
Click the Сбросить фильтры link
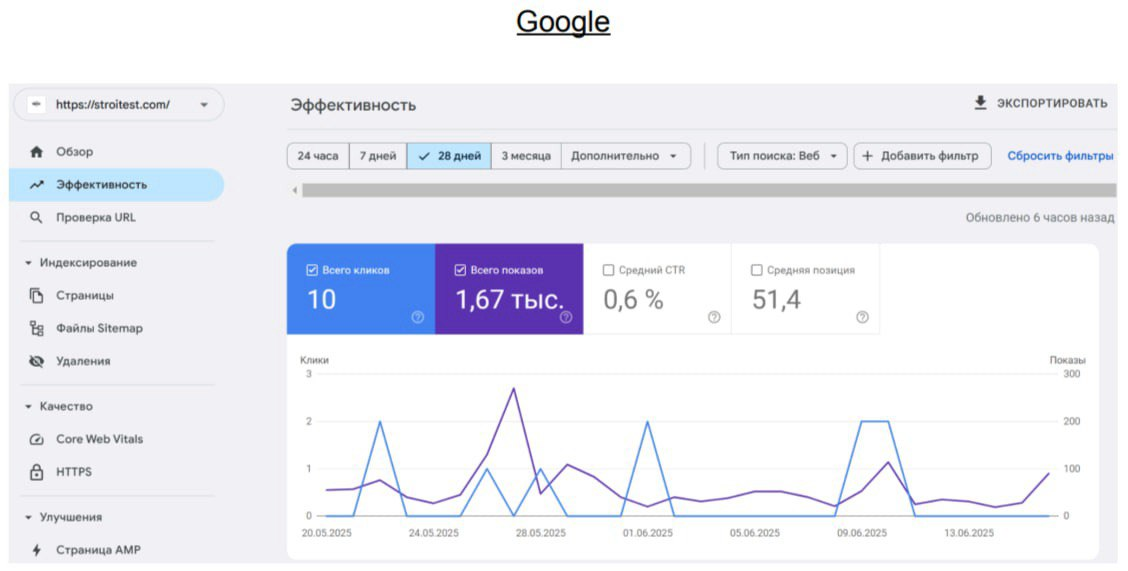(1060, 156)
